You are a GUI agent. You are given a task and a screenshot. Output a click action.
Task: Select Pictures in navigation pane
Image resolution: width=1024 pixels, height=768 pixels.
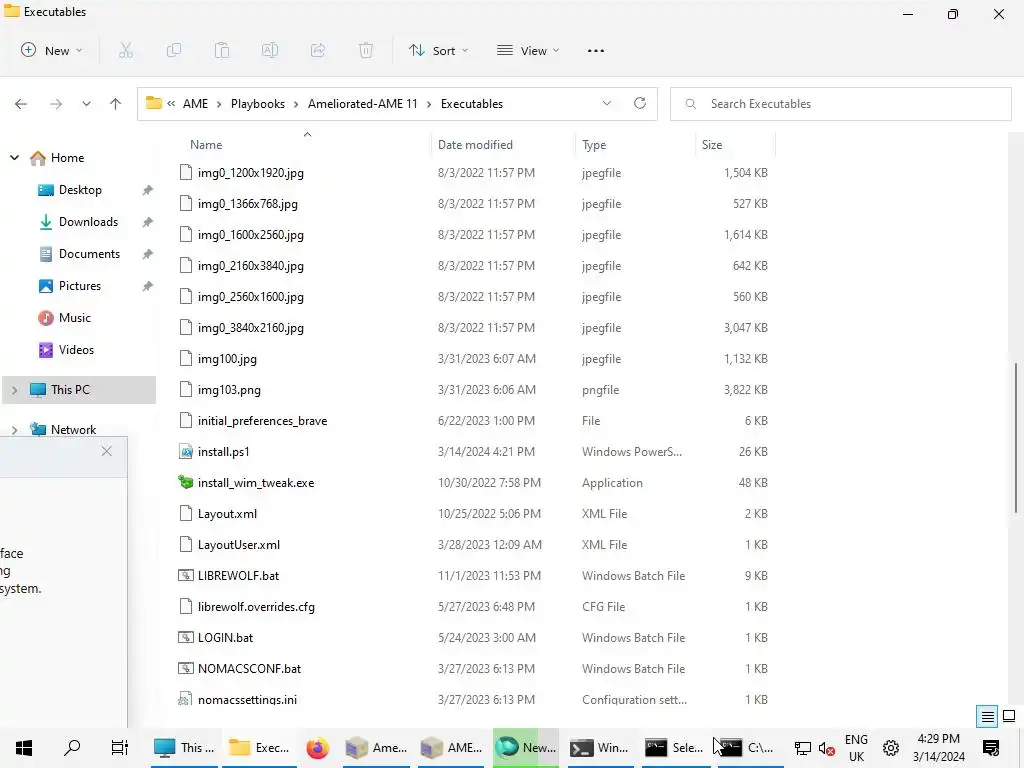[80, 286]
